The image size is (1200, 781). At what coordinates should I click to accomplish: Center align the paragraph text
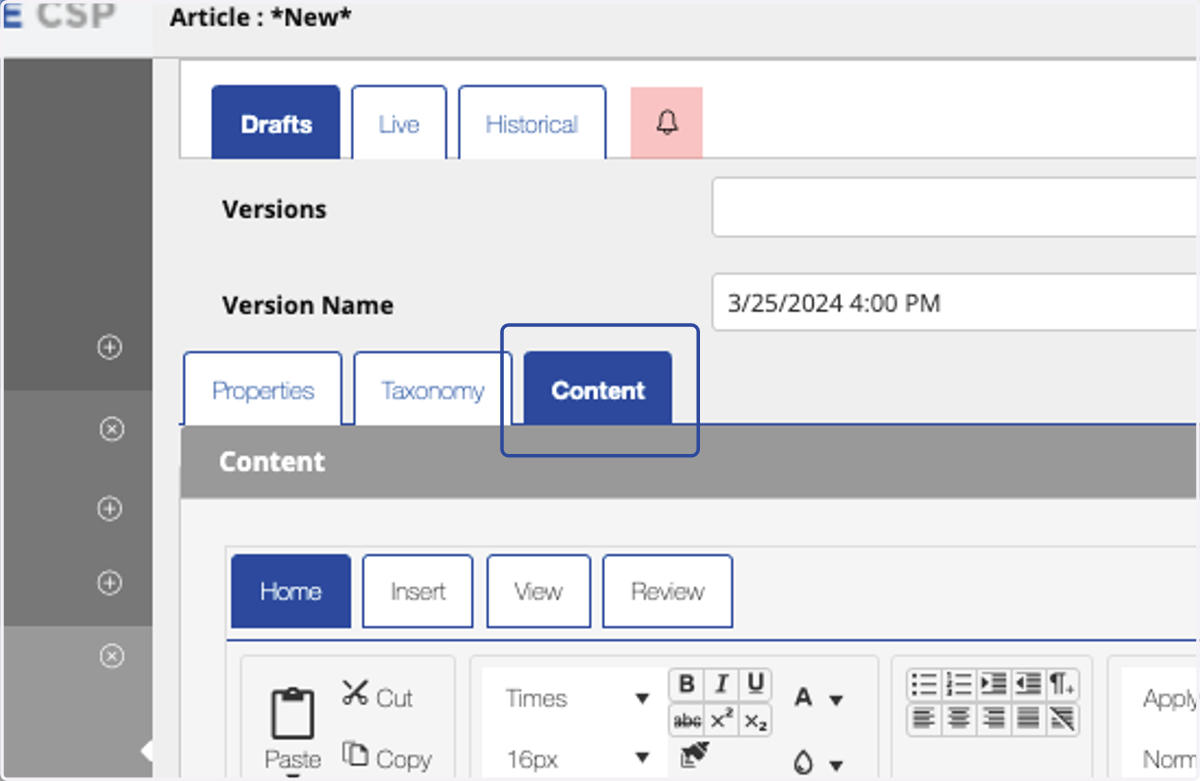[x=959, y=718]
